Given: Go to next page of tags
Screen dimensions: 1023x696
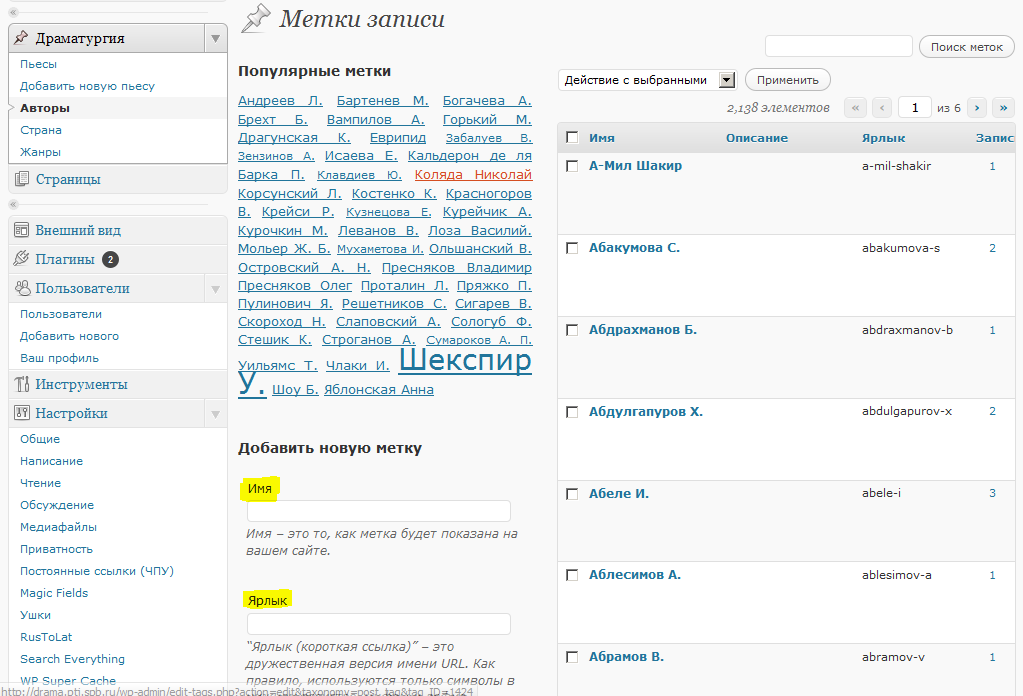Looking at the screenshot, I should (x=977, y=108).
